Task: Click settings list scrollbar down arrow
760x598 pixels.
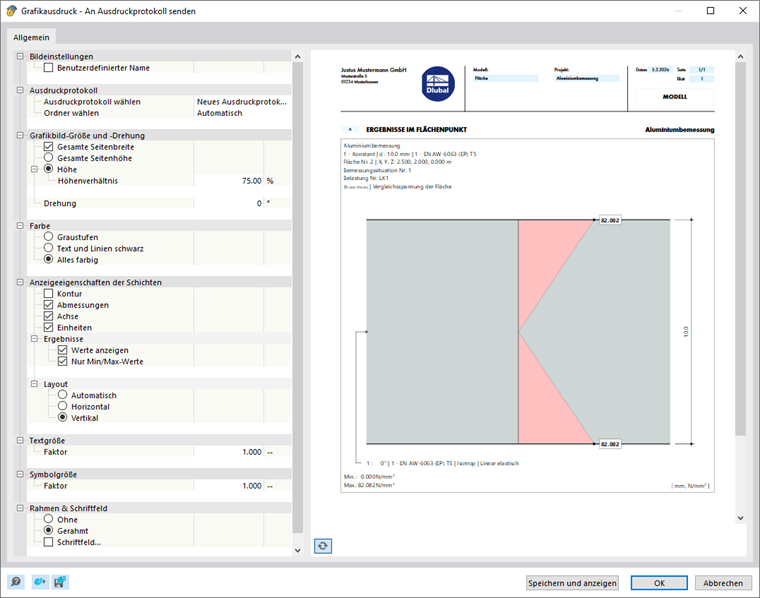Action: coord(298,551)
